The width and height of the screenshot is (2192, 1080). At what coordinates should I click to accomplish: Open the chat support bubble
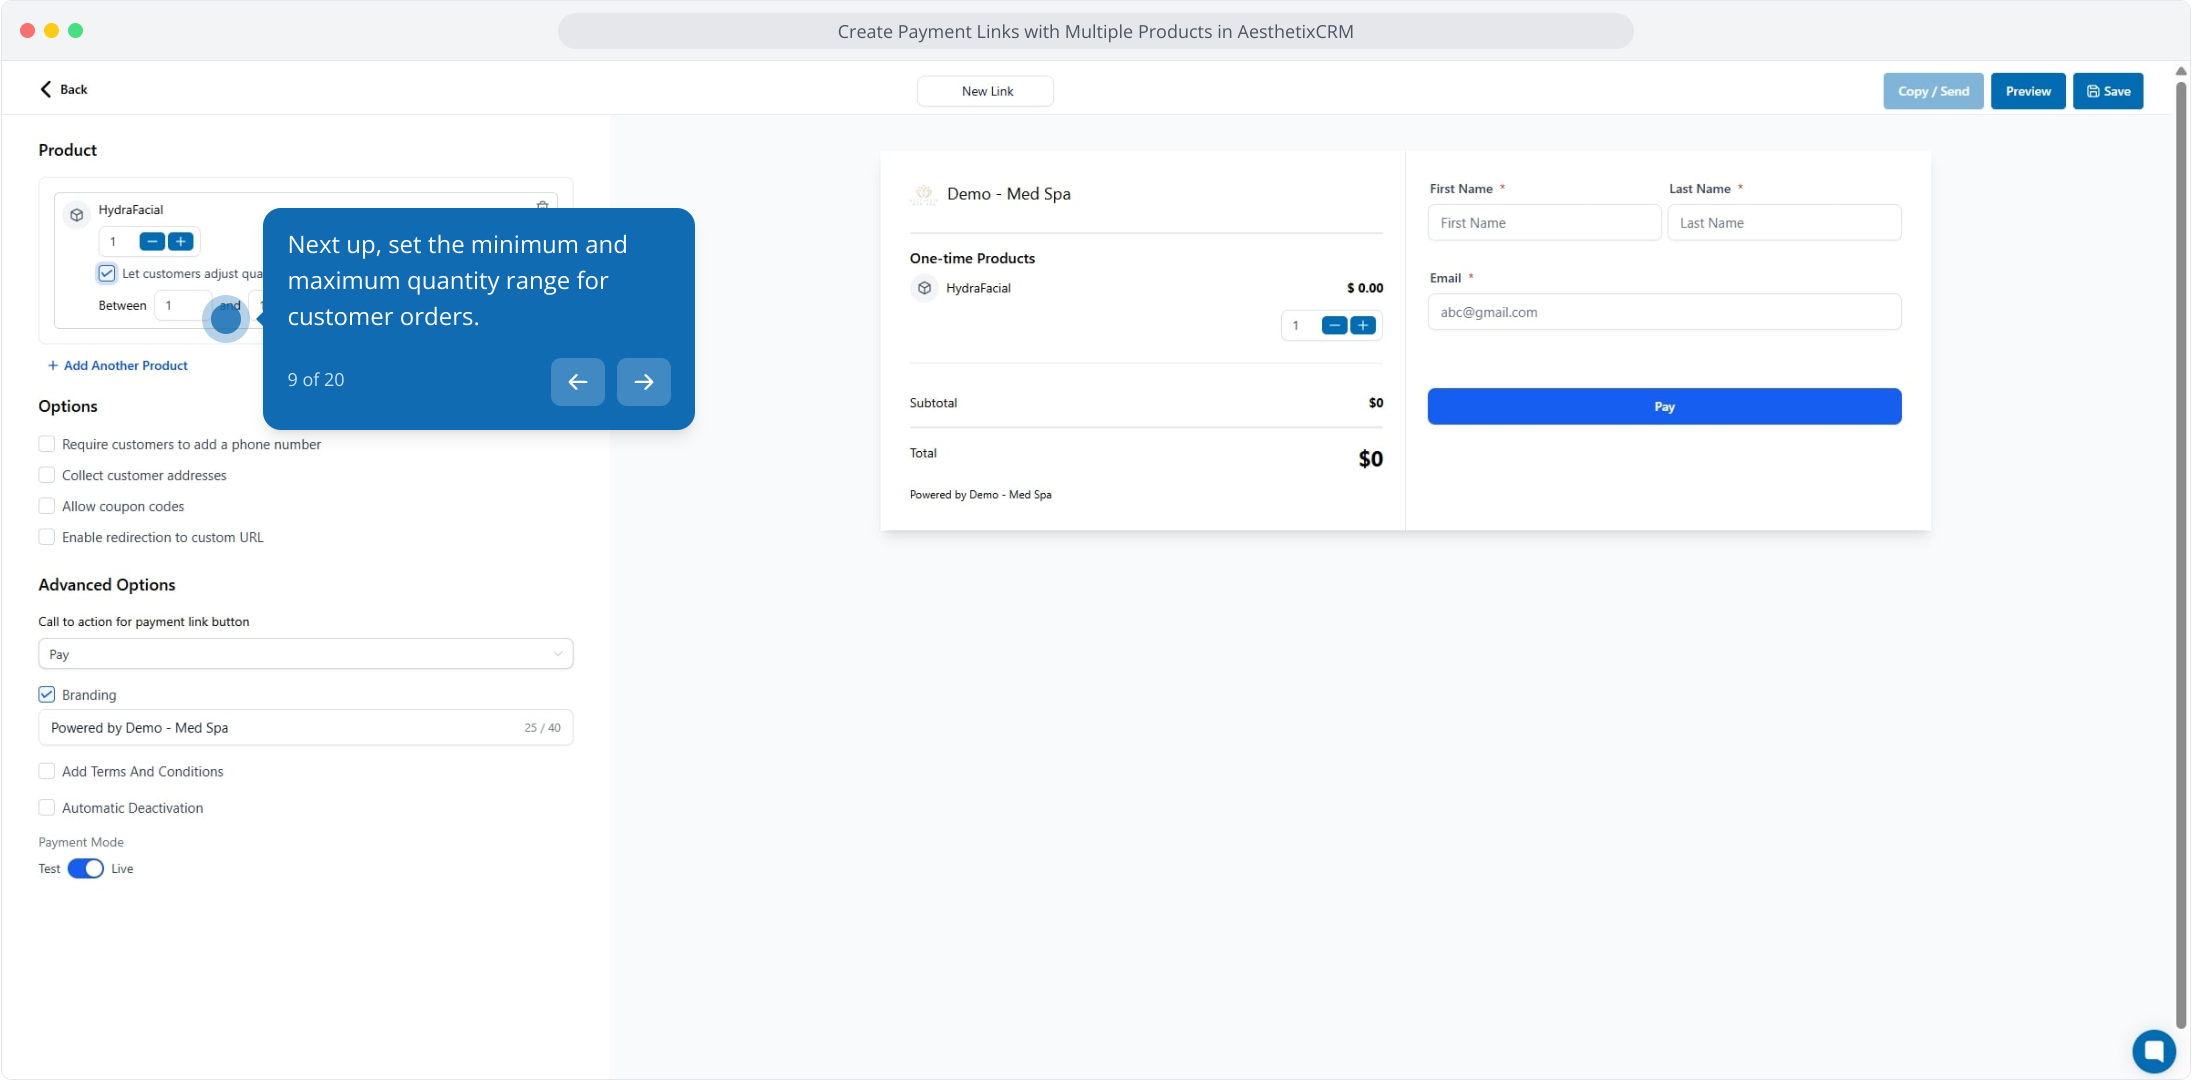2153,1050
